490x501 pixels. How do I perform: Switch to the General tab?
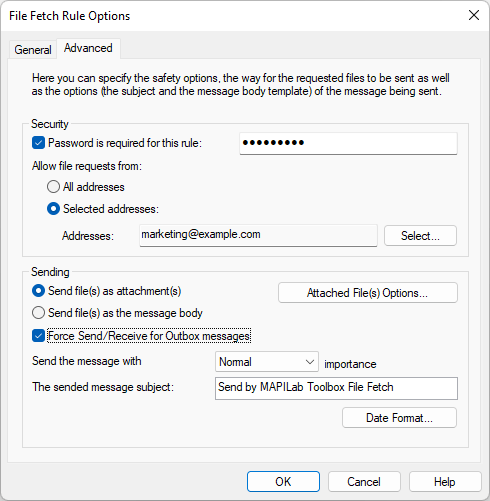point(33,50)
